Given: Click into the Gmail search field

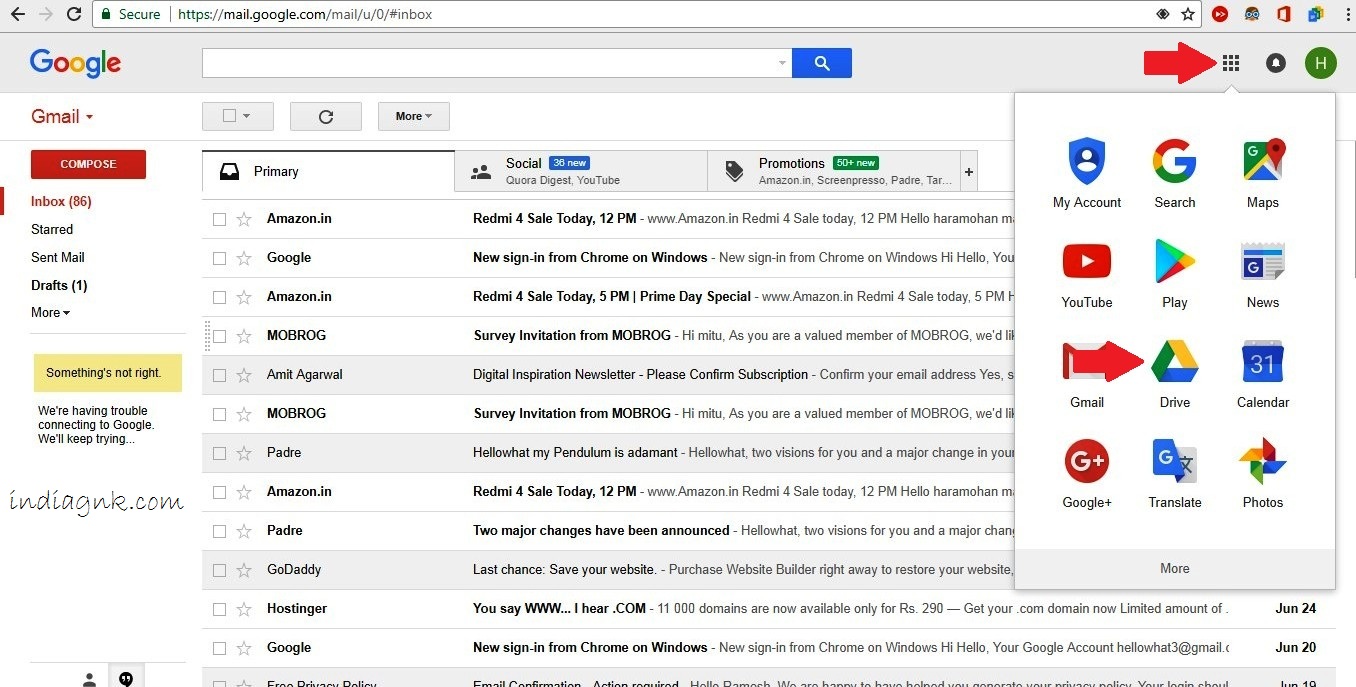Looking at the screenshot, I should point(488,63).
